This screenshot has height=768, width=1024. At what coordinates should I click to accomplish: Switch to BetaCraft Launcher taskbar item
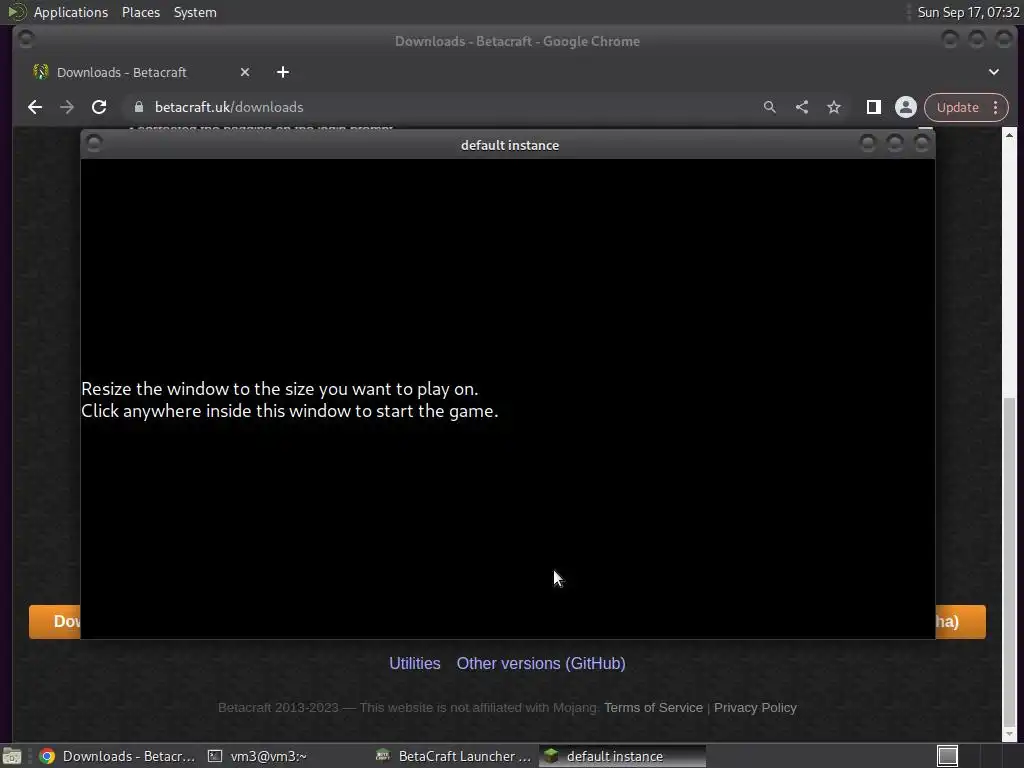[454, 756]
